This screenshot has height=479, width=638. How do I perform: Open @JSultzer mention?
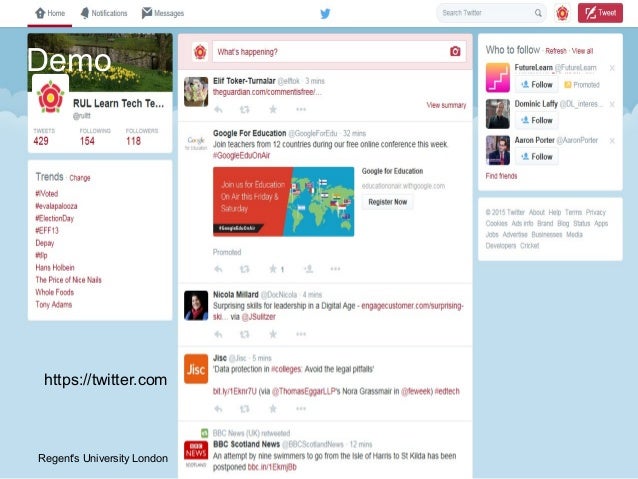coord(258,317)
